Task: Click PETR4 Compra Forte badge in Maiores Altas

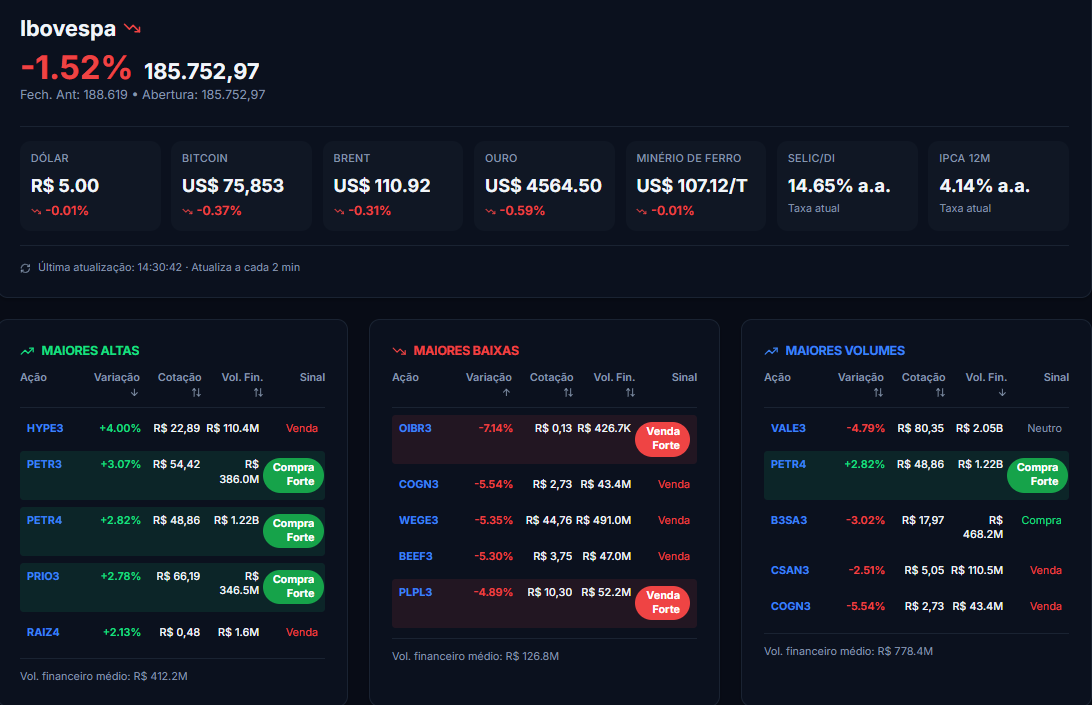Action: click(x=294, y=531)
